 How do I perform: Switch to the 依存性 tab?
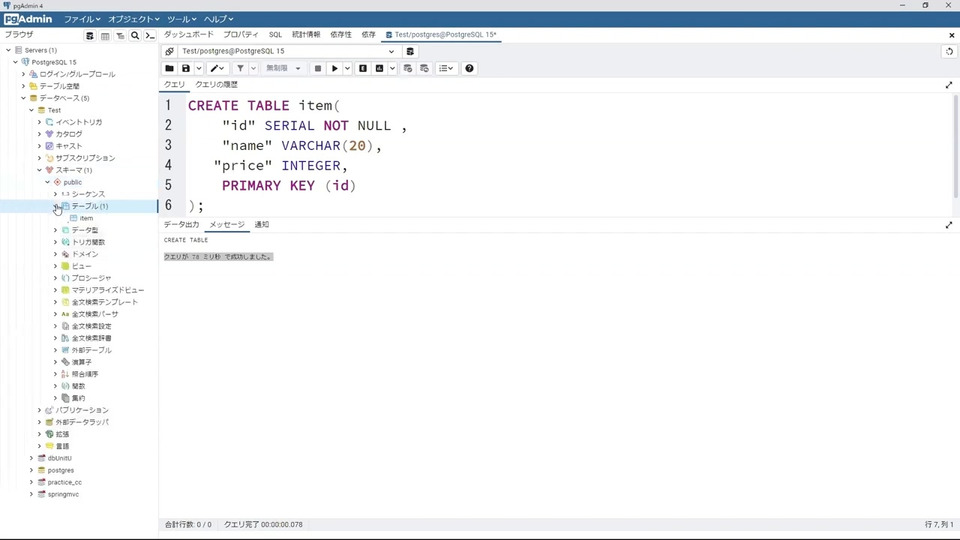coord(341,35)
